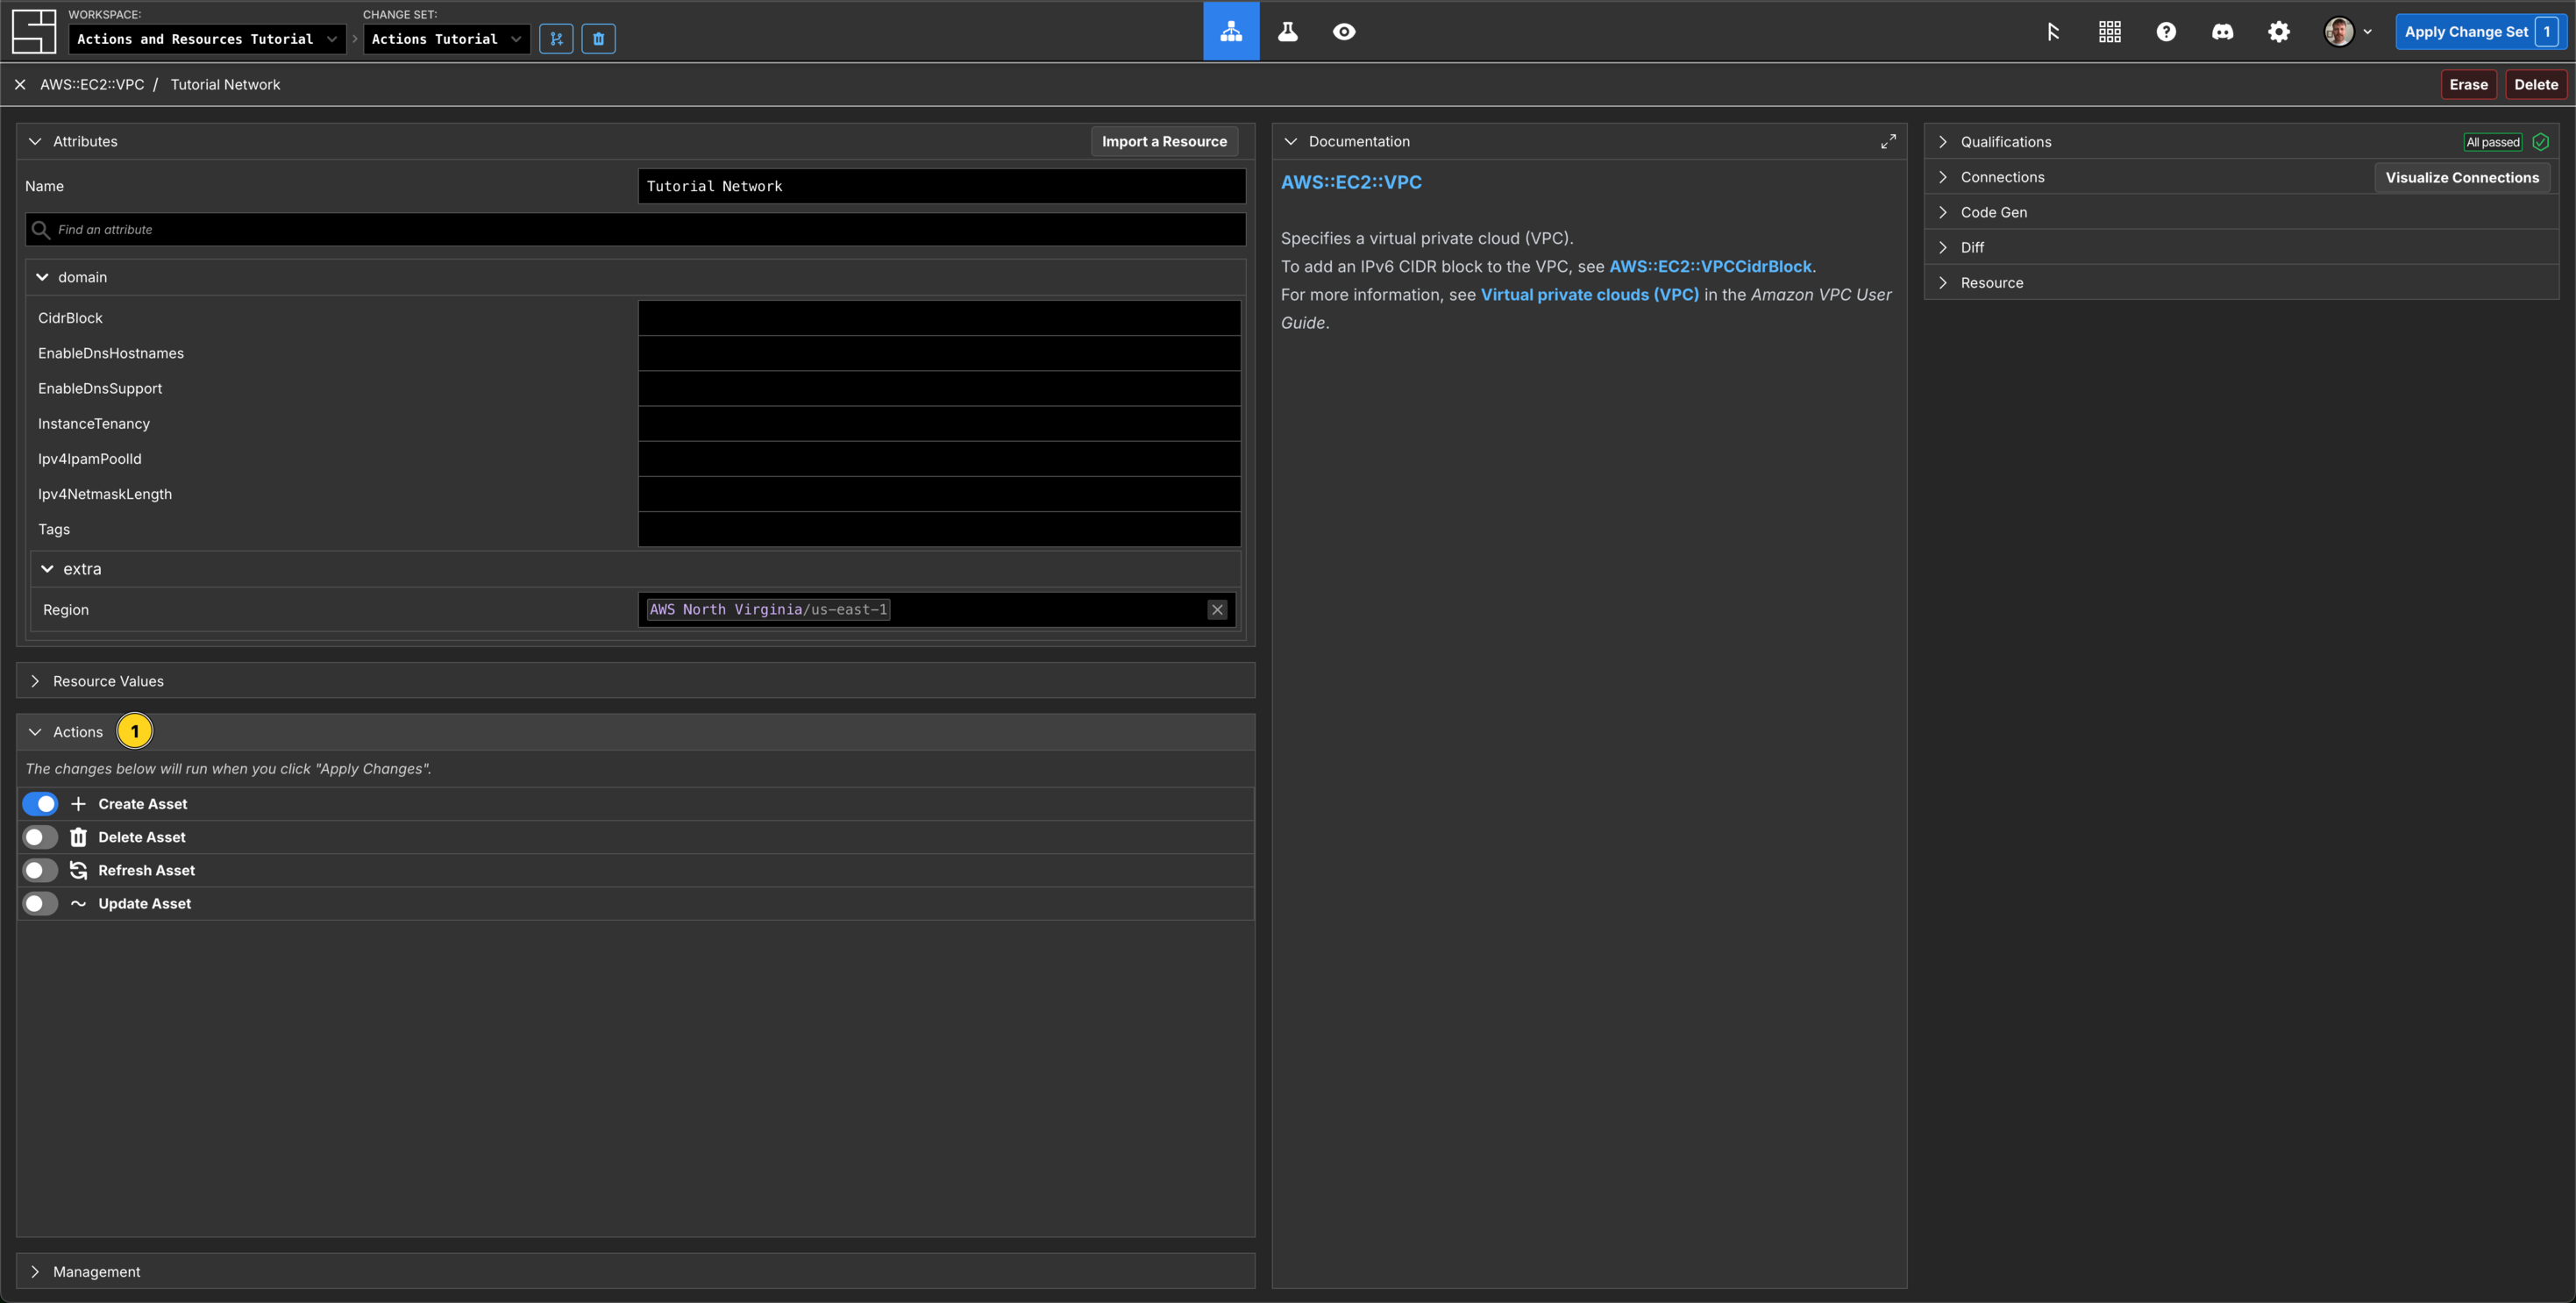Screen dimensions: 2576x1303
Task: Expand the Documentation panel to full size
Action: coord(1888,142)
